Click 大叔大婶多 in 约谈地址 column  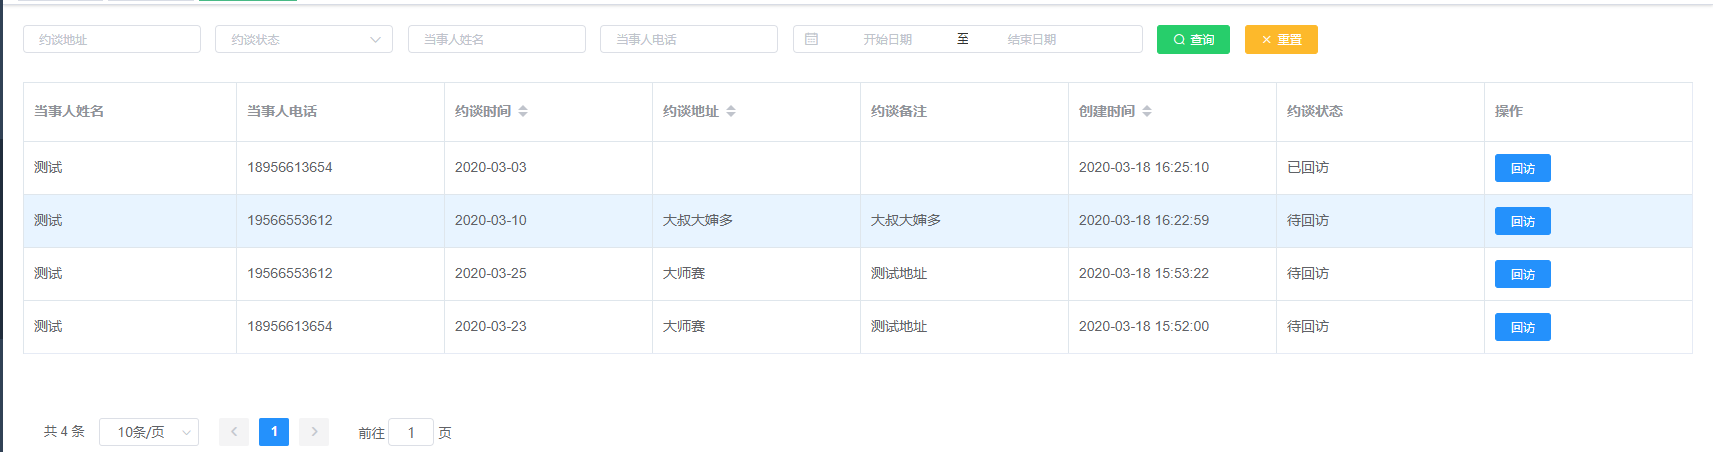tap(698, 220)
